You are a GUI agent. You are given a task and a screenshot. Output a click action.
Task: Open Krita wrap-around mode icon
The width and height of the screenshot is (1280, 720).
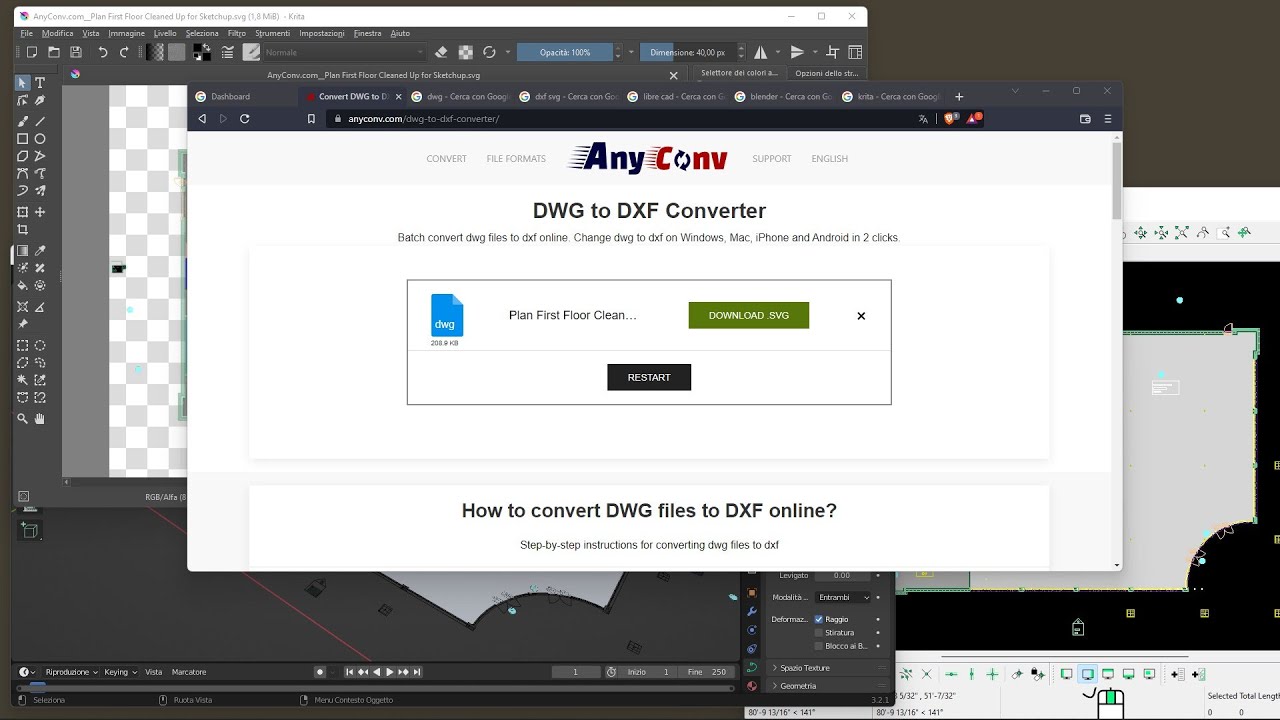tap(832, 52)
